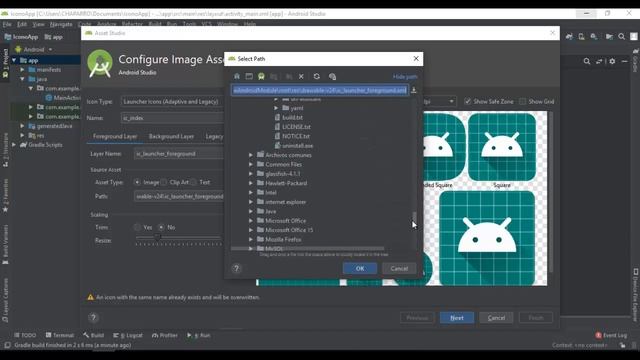Click horizontal scrollbar in file tree
The height and width of the screenshot is (360, 640).
307,248
